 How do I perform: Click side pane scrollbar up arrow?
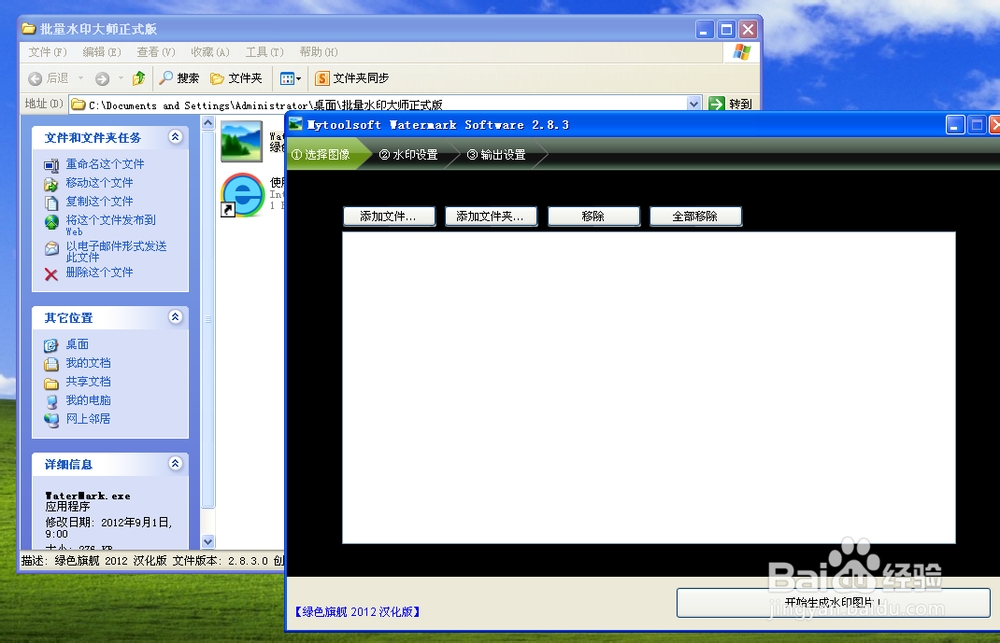click(208, 123)
